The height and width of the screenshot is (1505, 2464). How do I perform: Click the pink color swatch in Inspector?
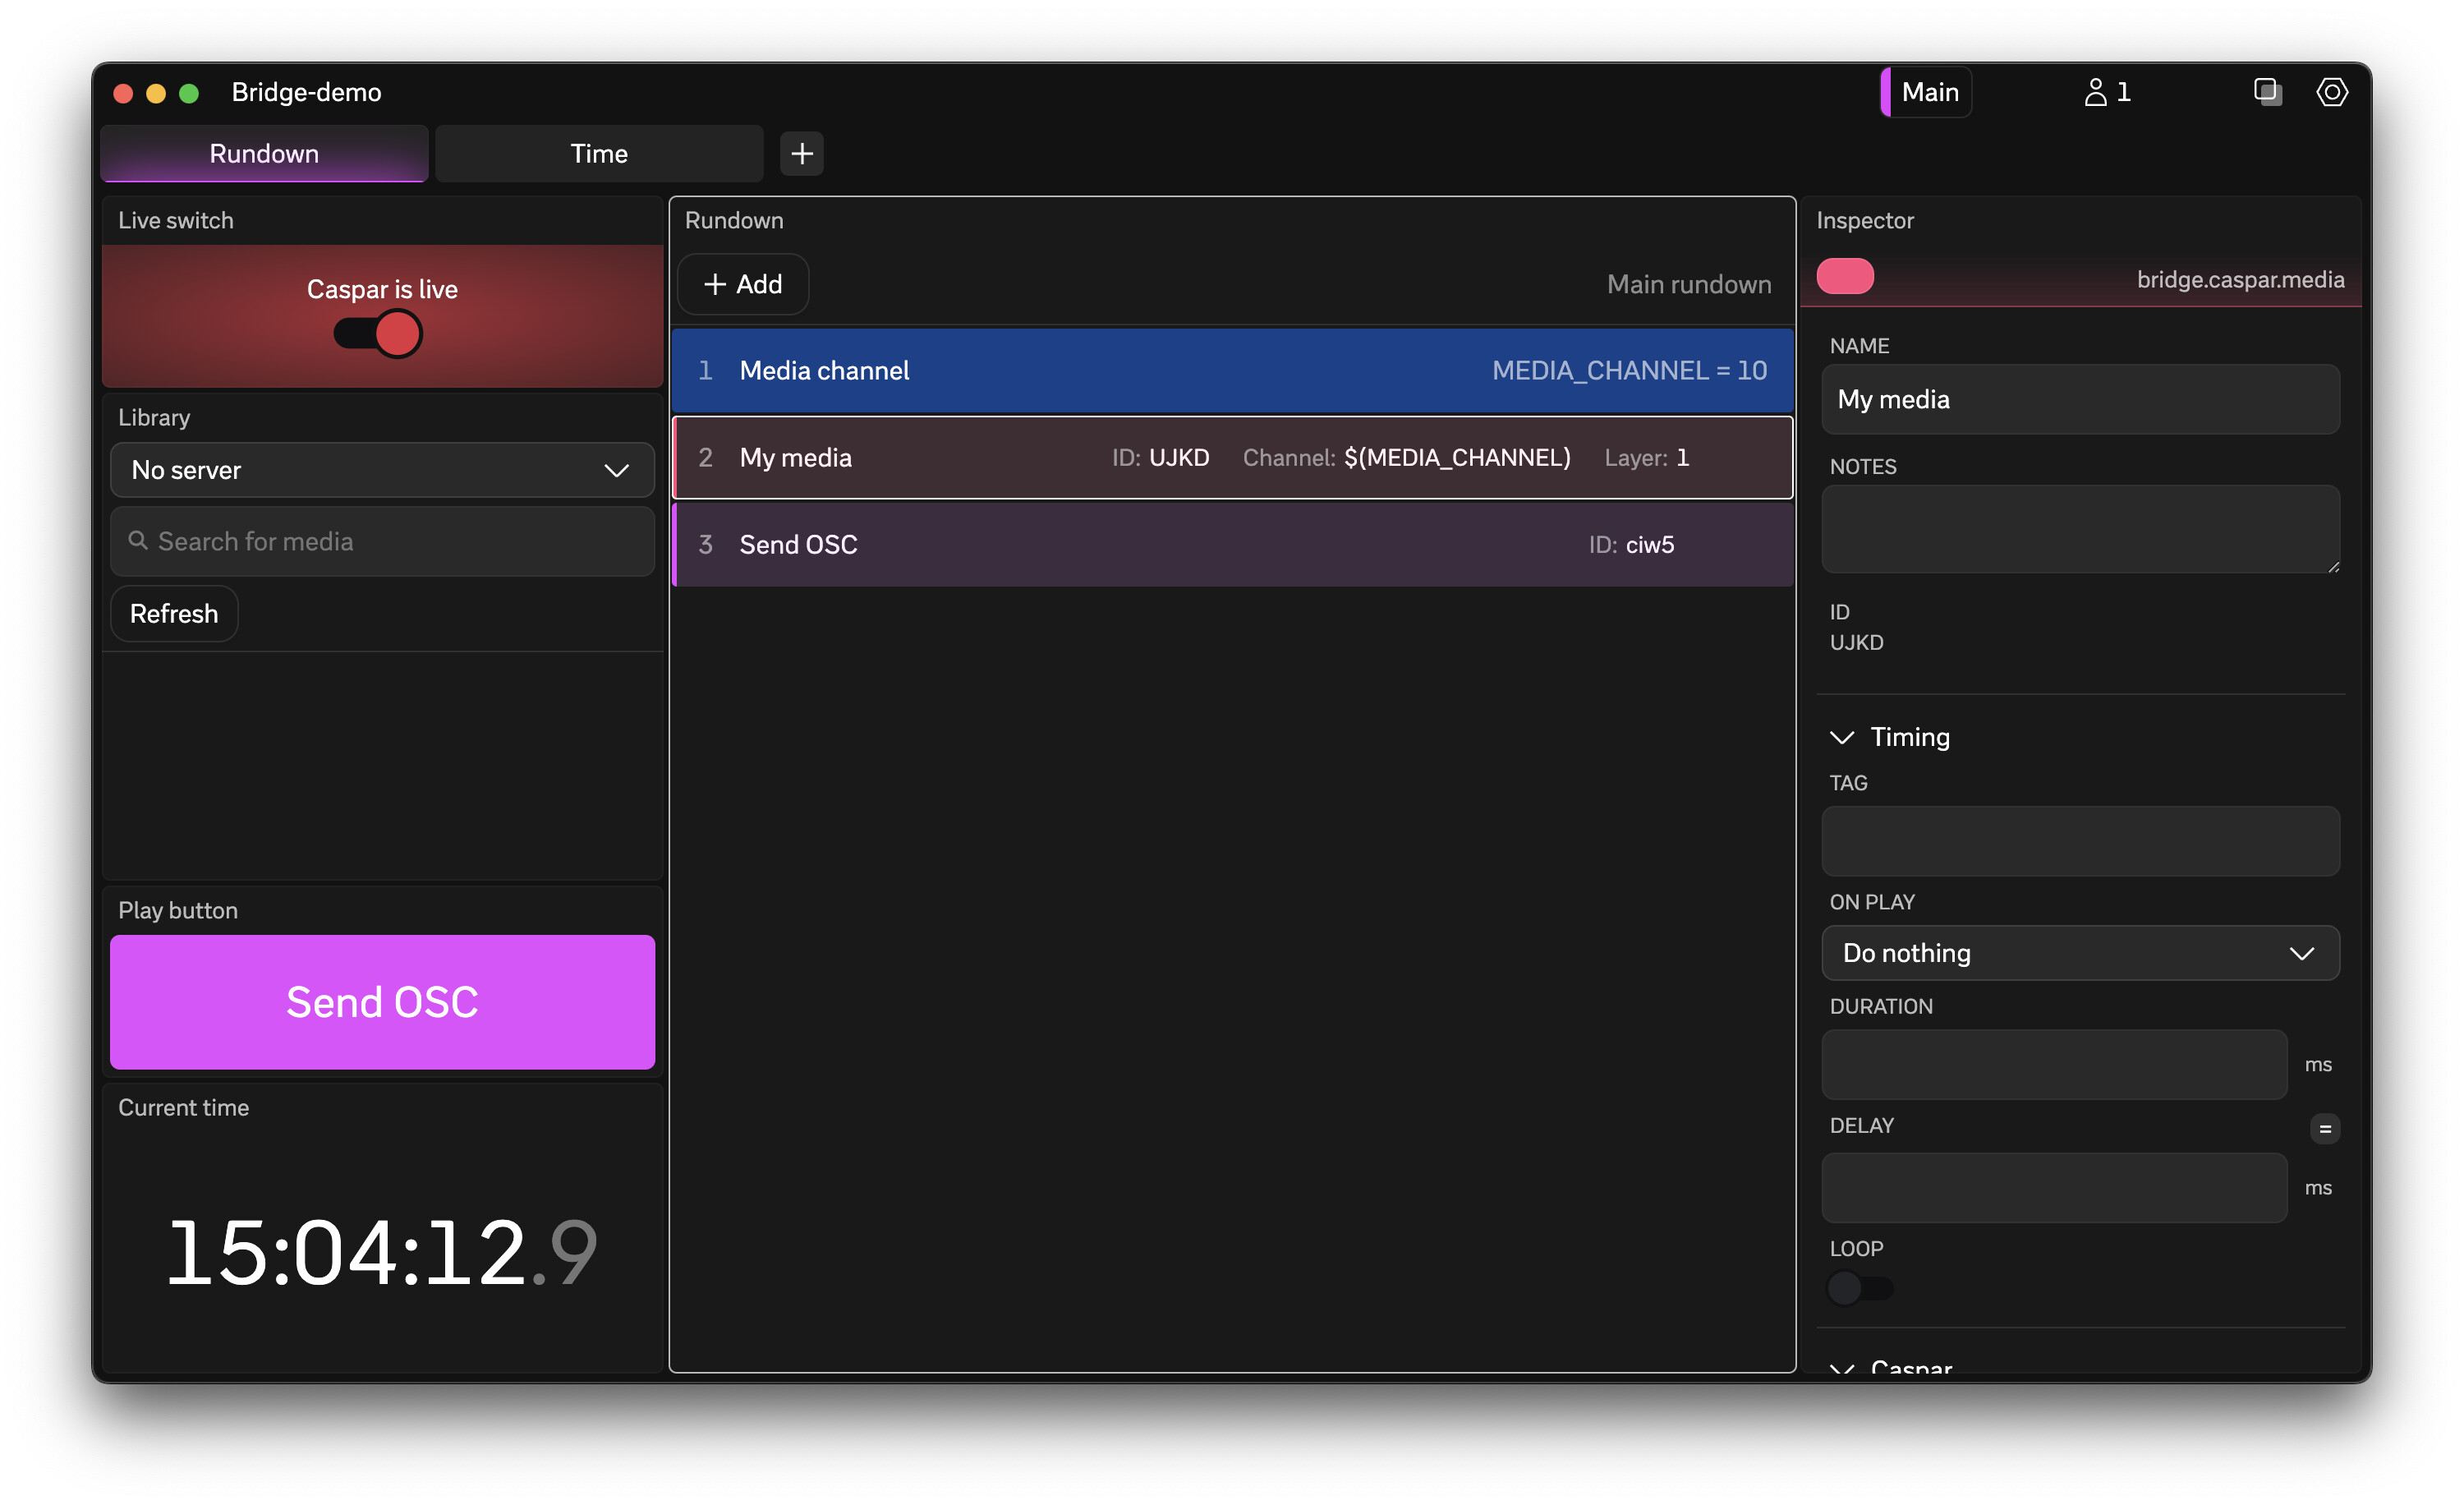tap(1844, 277)
